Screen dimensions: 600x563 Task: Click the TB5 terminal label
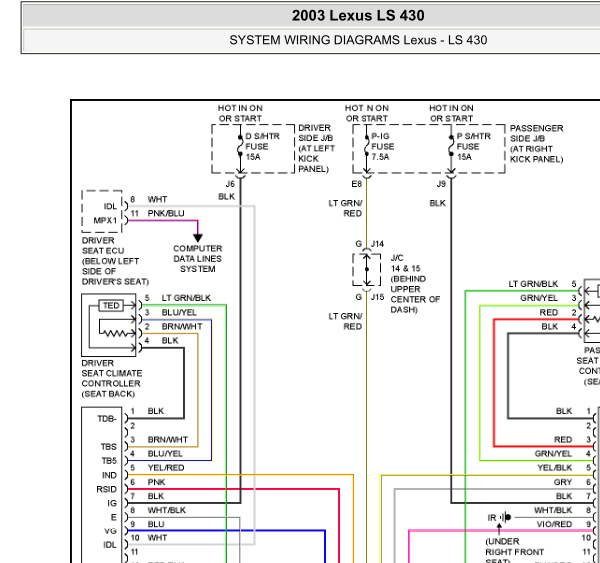click(x=109, y=460)
